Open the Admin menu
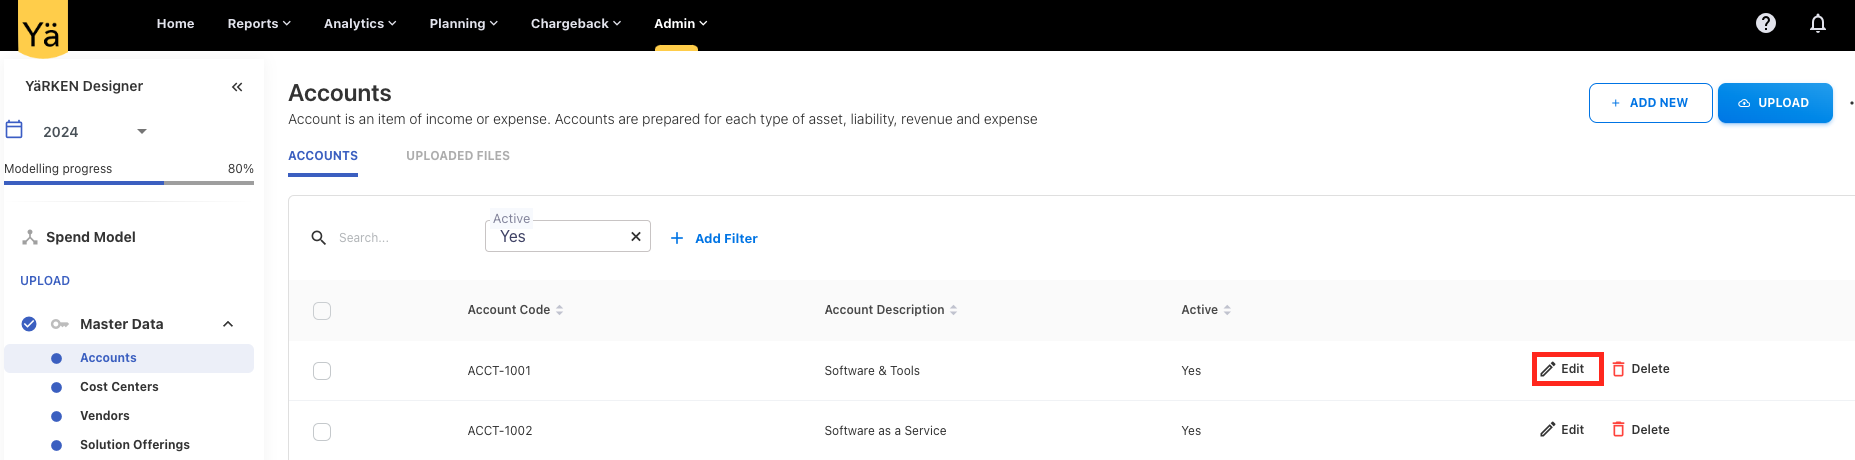Screen dimensions: 1855x460 point(680,23)
